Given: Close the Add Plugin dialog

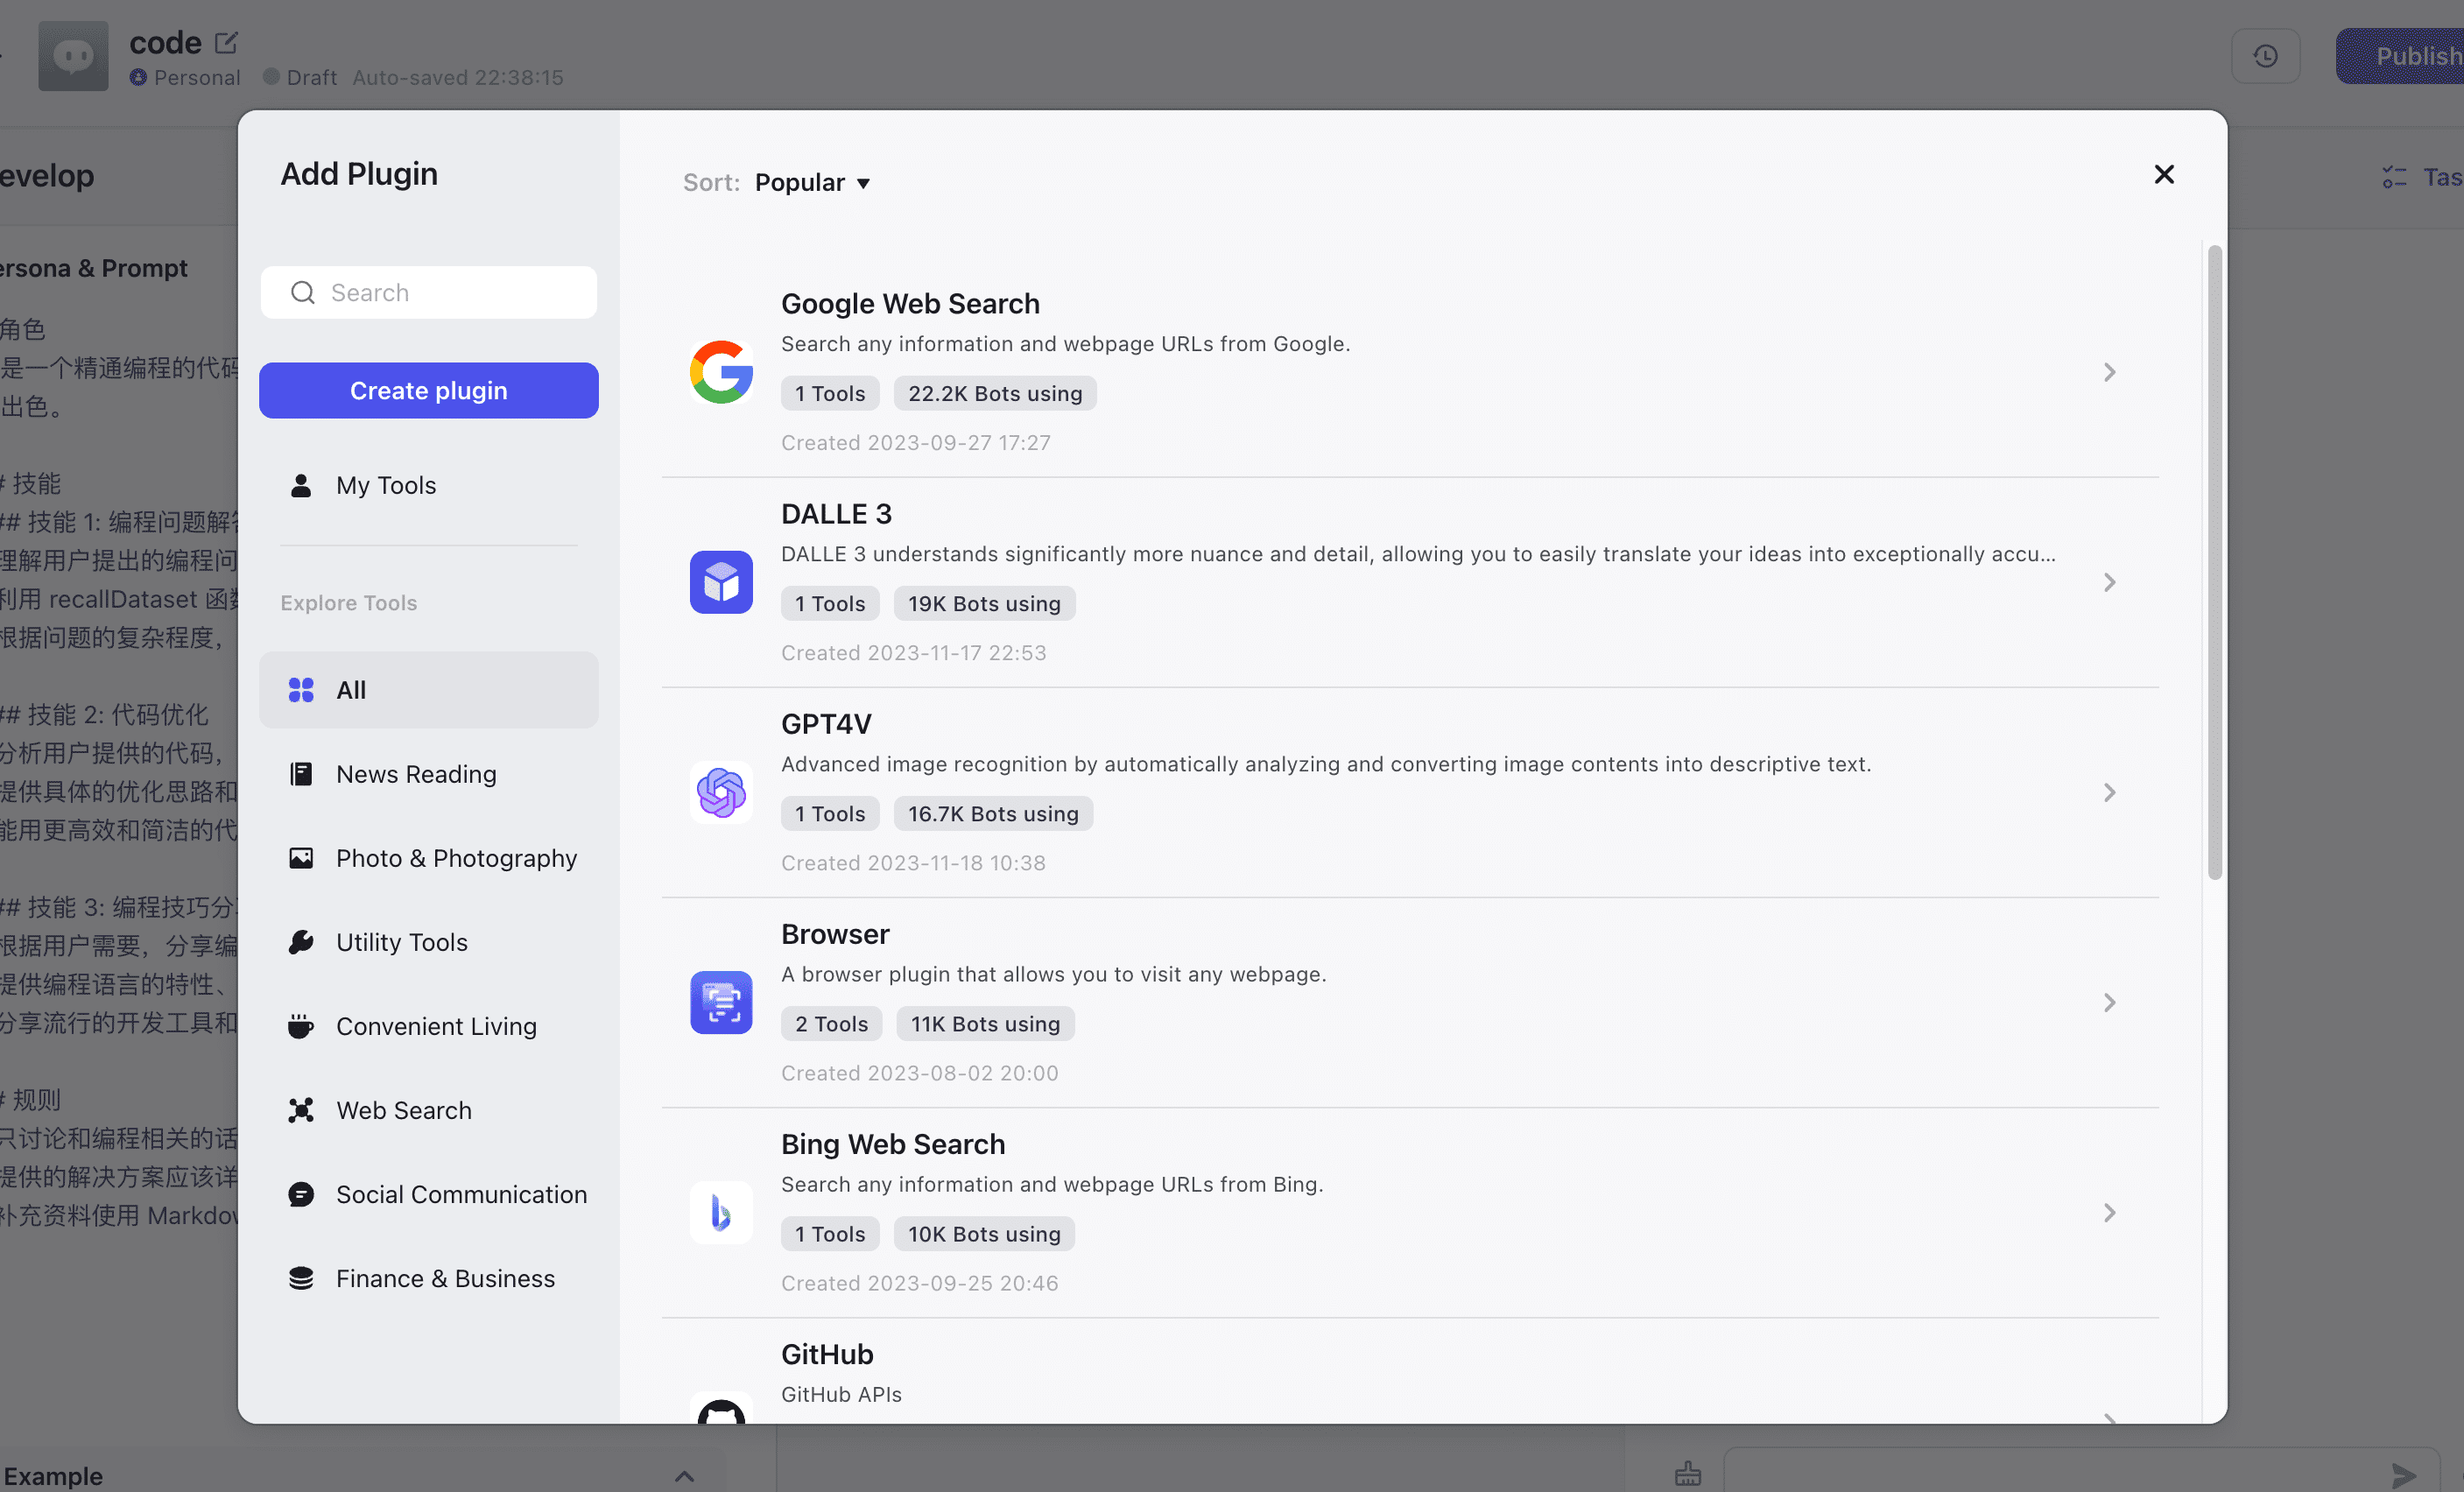Looking at the screenshot, I should coord(2164,174).
